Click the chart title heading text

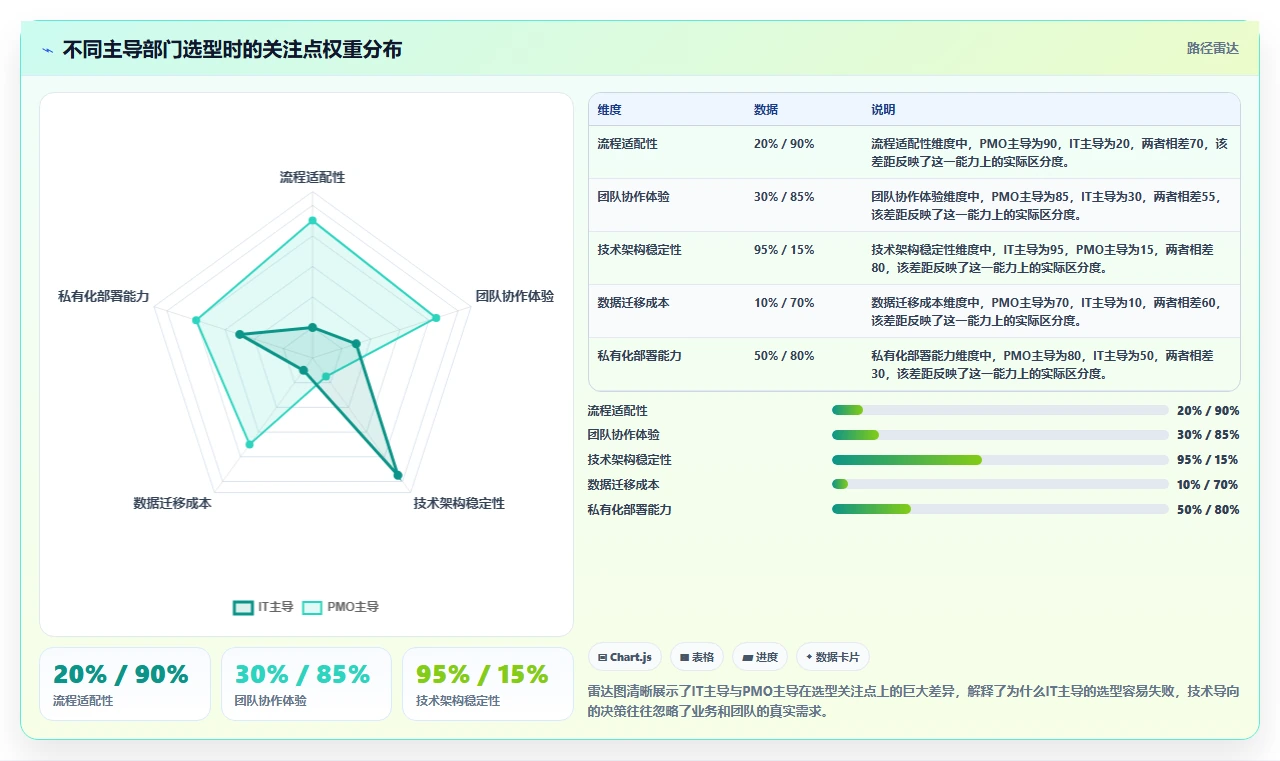[x=232, y=49]
